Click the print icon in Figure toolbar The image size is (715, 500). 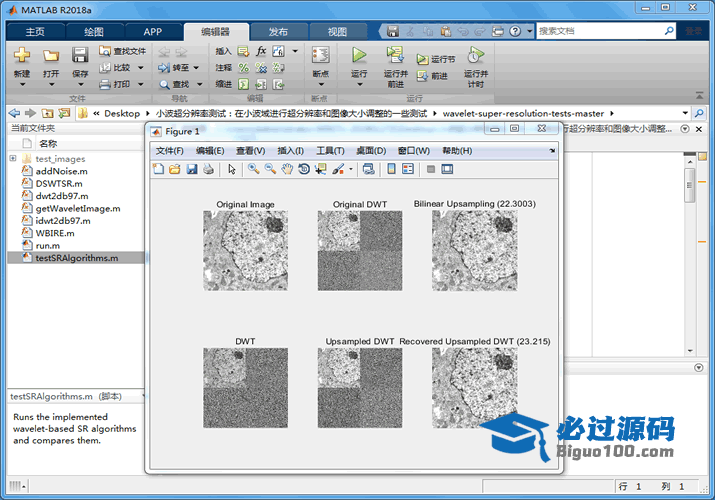click(208, 169)
